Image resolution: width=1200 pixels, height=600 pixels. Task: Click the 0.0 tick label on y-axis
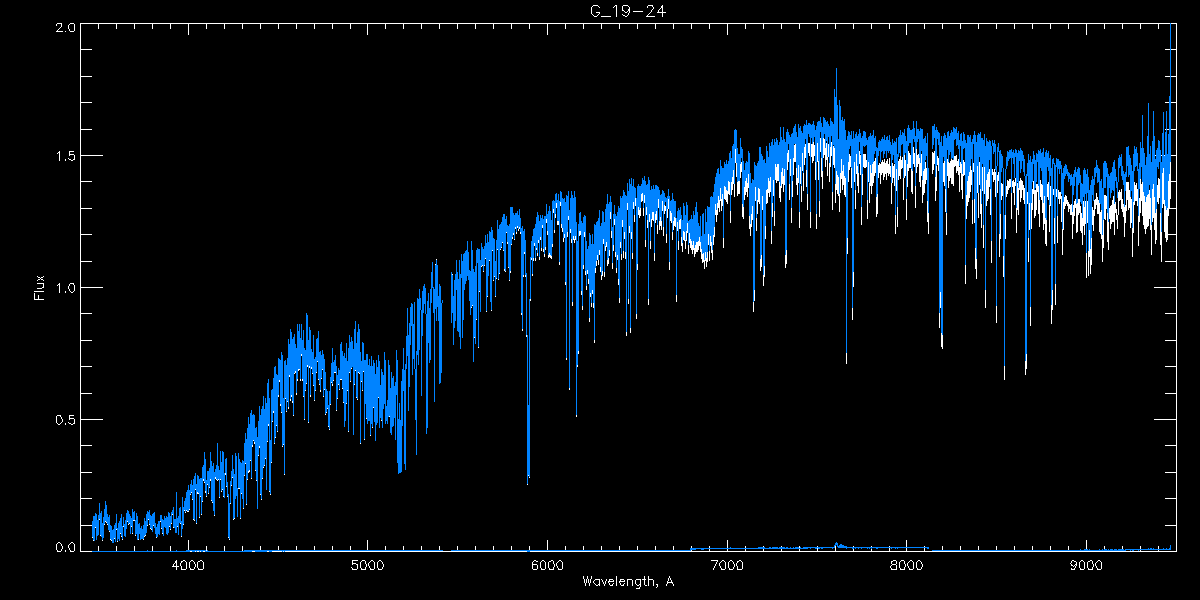[x=65, y=546]
